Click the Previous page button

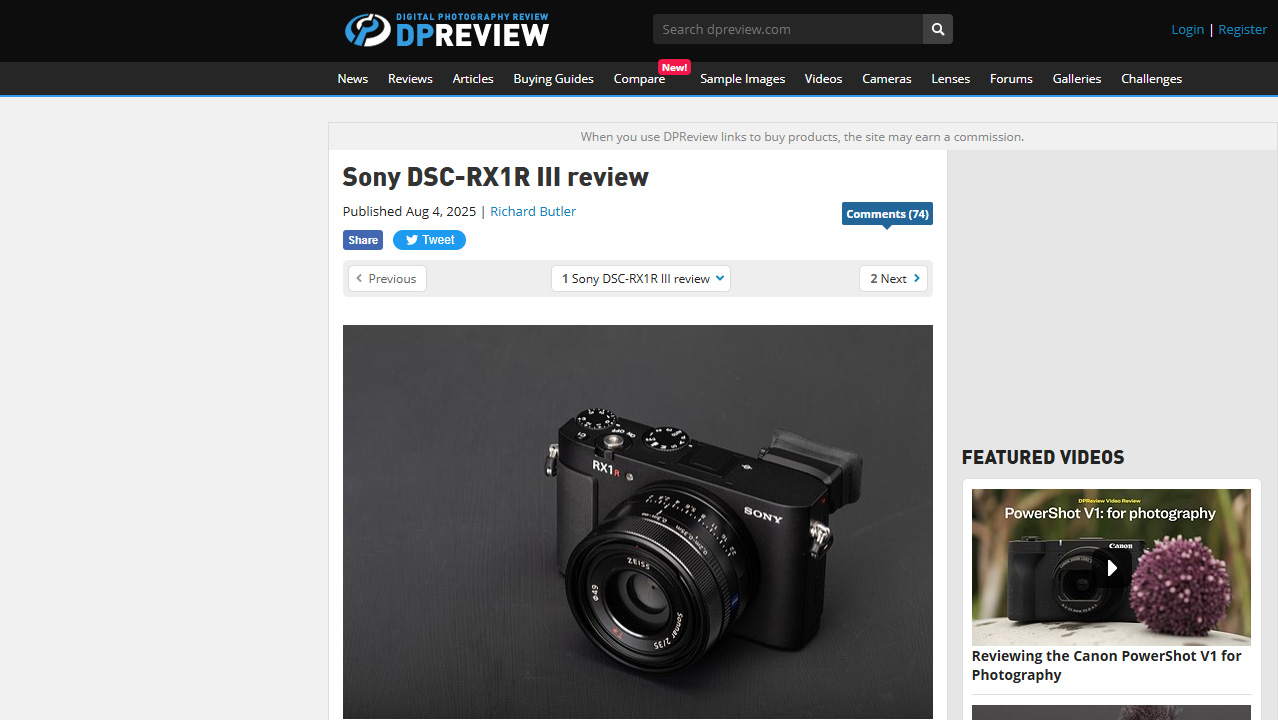tap(387, 279)
